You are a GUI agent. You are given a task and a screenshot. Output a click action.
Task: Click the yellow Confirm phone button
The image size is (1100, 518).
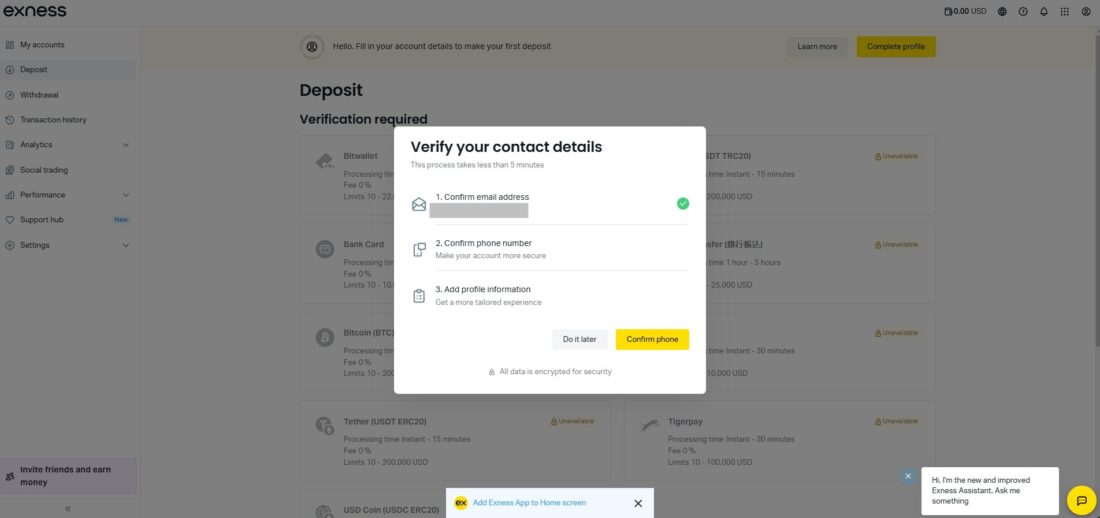pos(652,339)
